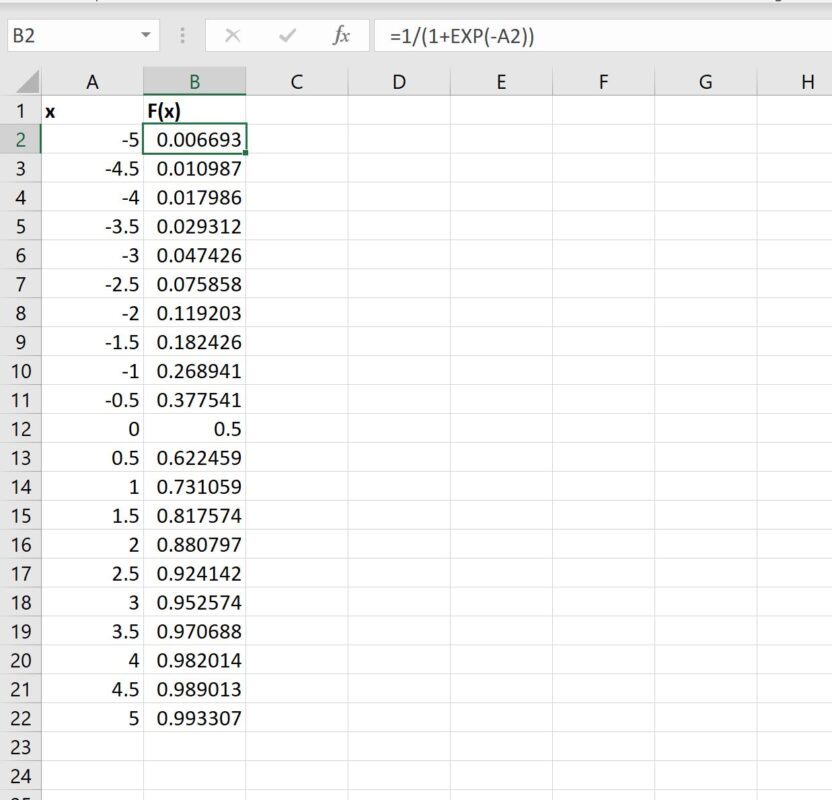Select row 1 header

click(20, 111)
